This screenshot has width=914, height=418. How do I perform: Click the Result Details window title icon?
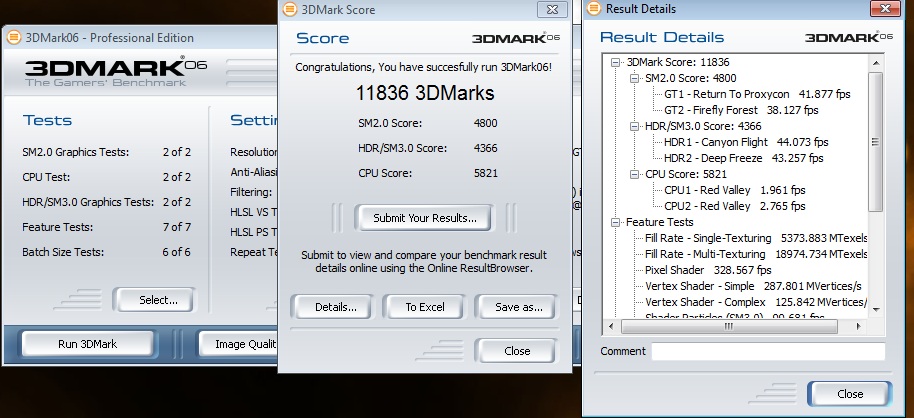593,8
